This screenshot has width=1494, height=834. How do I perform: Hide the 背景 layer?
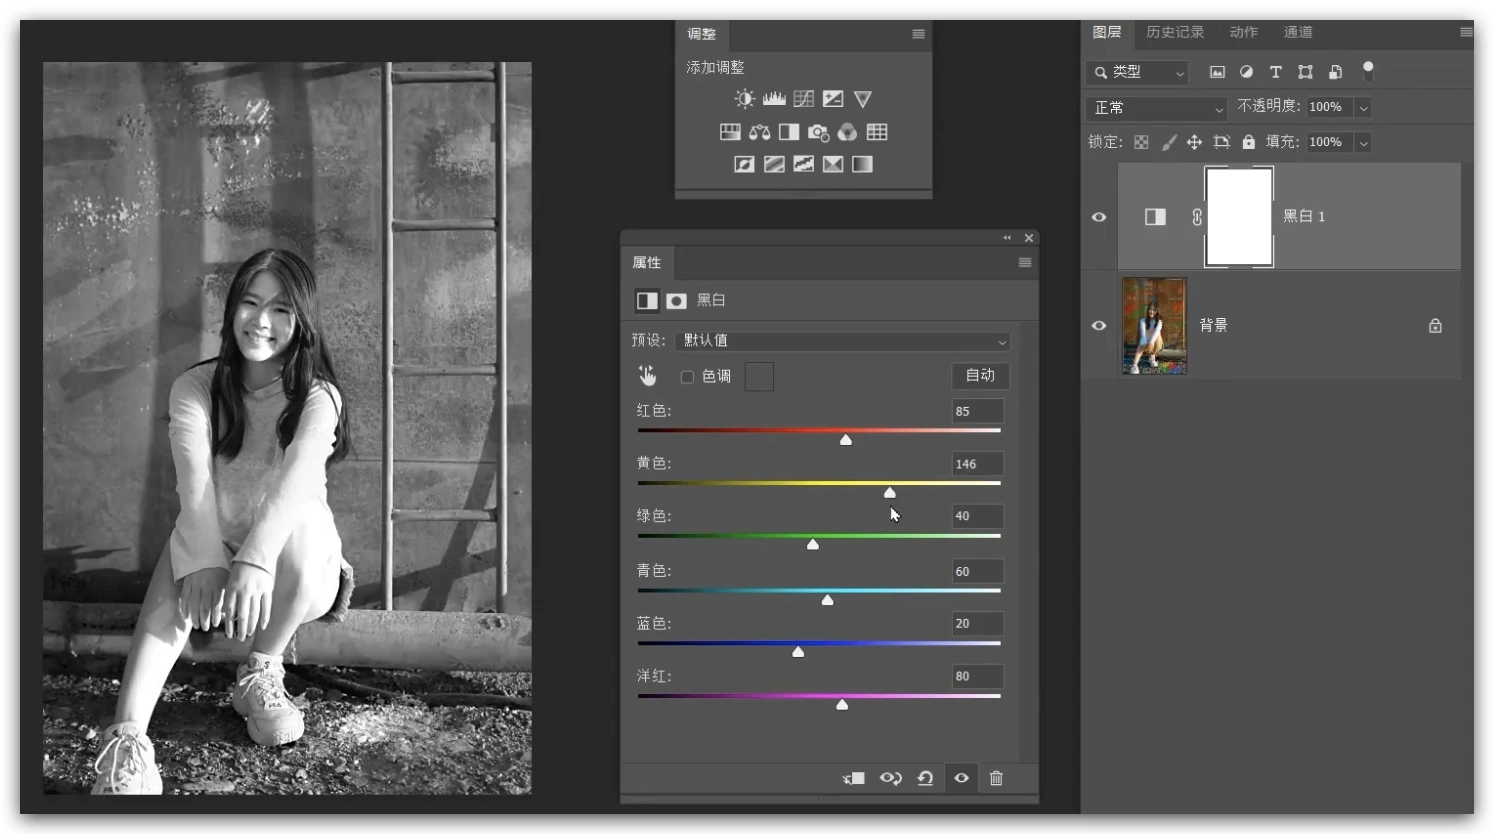tap(1099, 326)
